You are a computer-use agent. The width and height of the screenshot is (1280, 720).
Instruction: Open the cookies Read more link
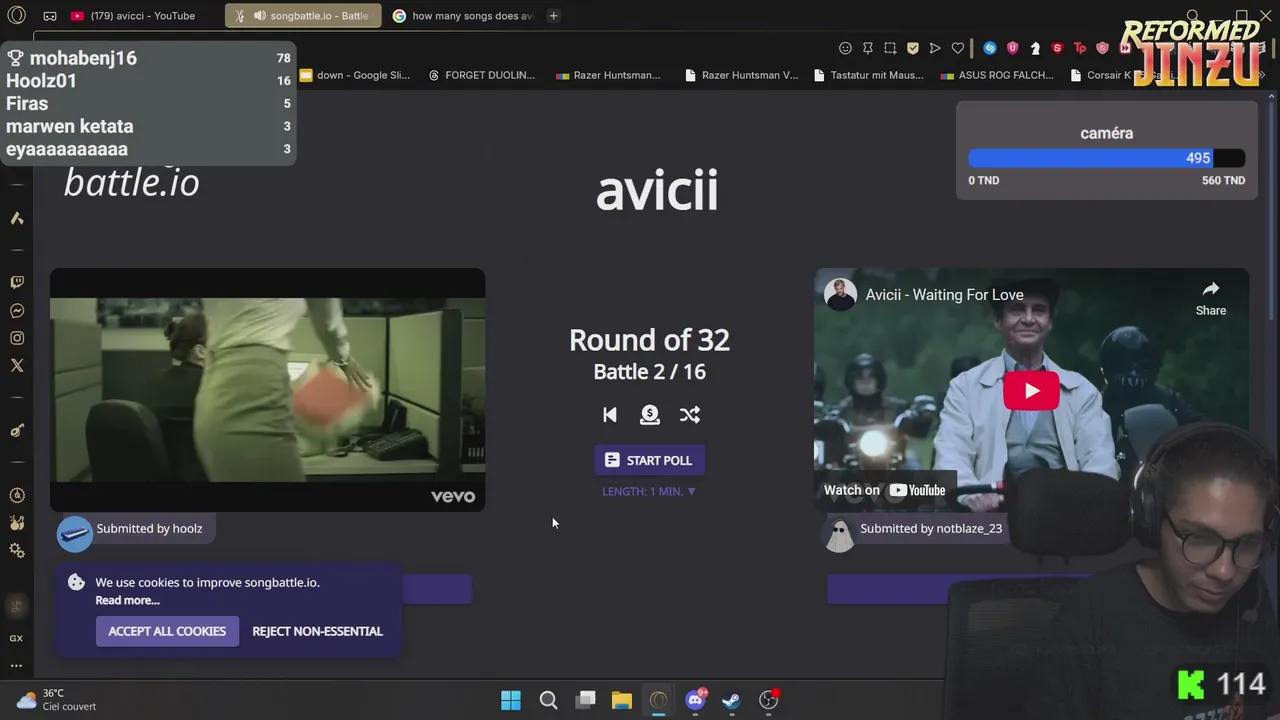pos(127,600)
